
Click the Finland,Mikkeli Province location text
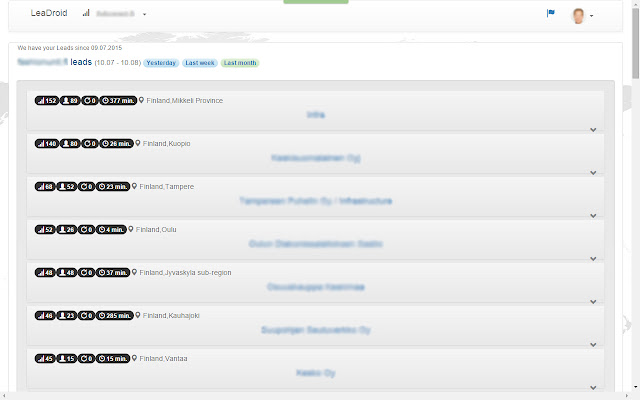(184, 100)
